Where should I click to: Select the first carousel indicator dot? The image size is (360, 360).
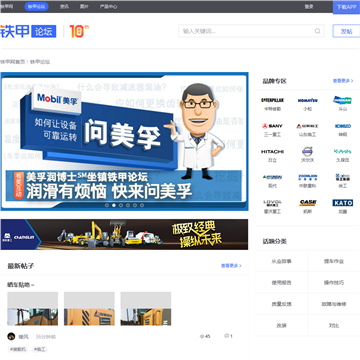107,205
